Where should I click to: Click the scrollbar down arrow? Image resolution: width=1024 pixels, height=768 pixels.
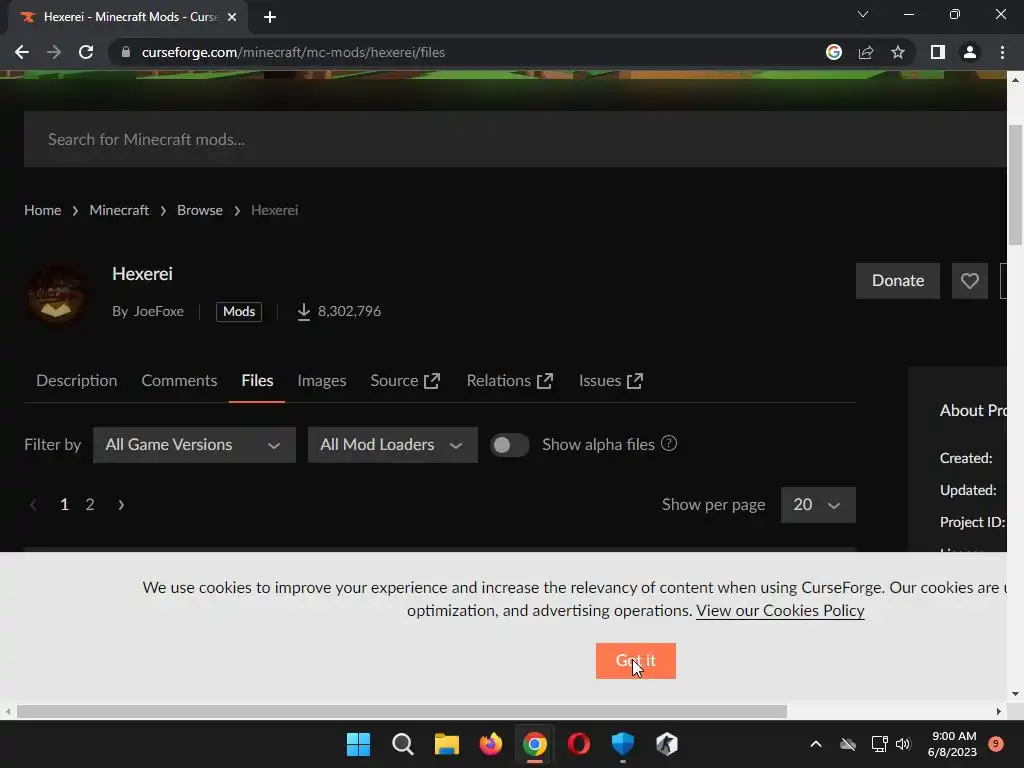tap(1015, 694)
